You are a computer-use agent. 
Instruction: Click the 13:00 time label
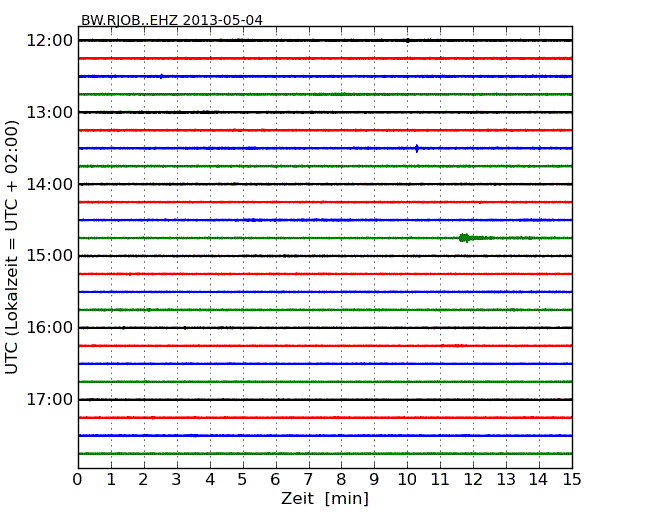[x=49, y=112]
